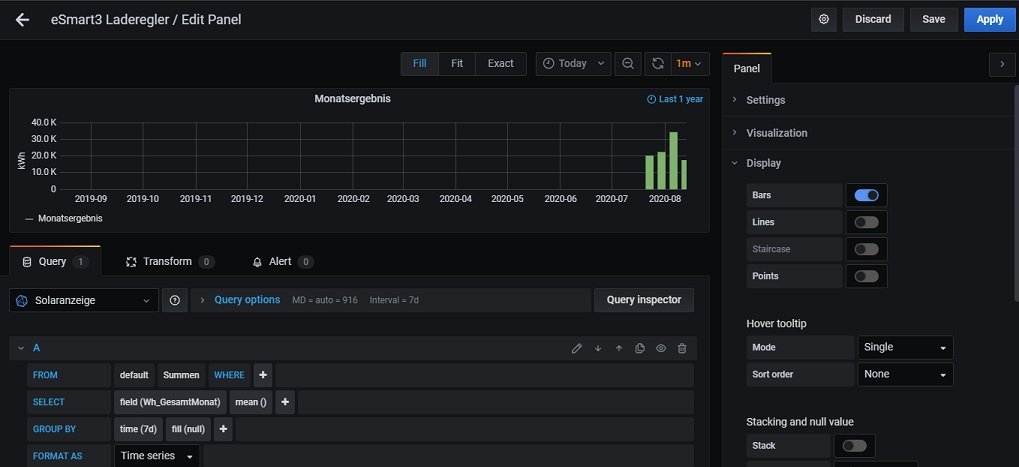Image resolution: width=1019 pixels, height=467 pixels.
Task: Open the data source help icon
Action: click(x=174, y=300)
